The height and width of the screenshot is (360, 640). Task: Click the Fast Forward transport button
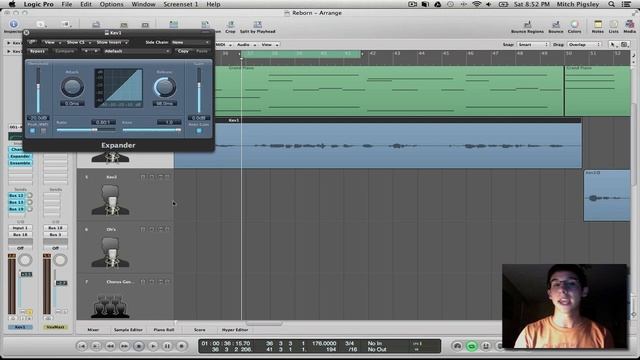point(124,346)
